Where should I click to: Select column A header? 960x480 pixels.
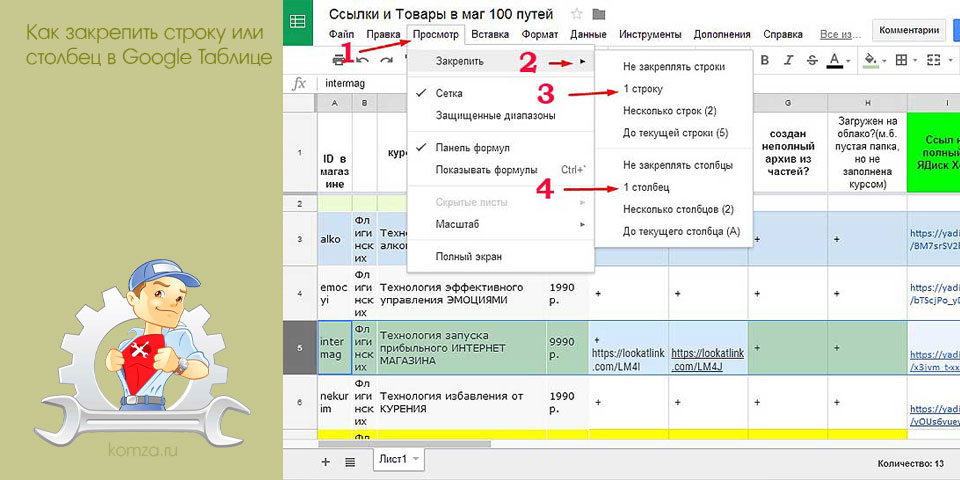[335, 103]
